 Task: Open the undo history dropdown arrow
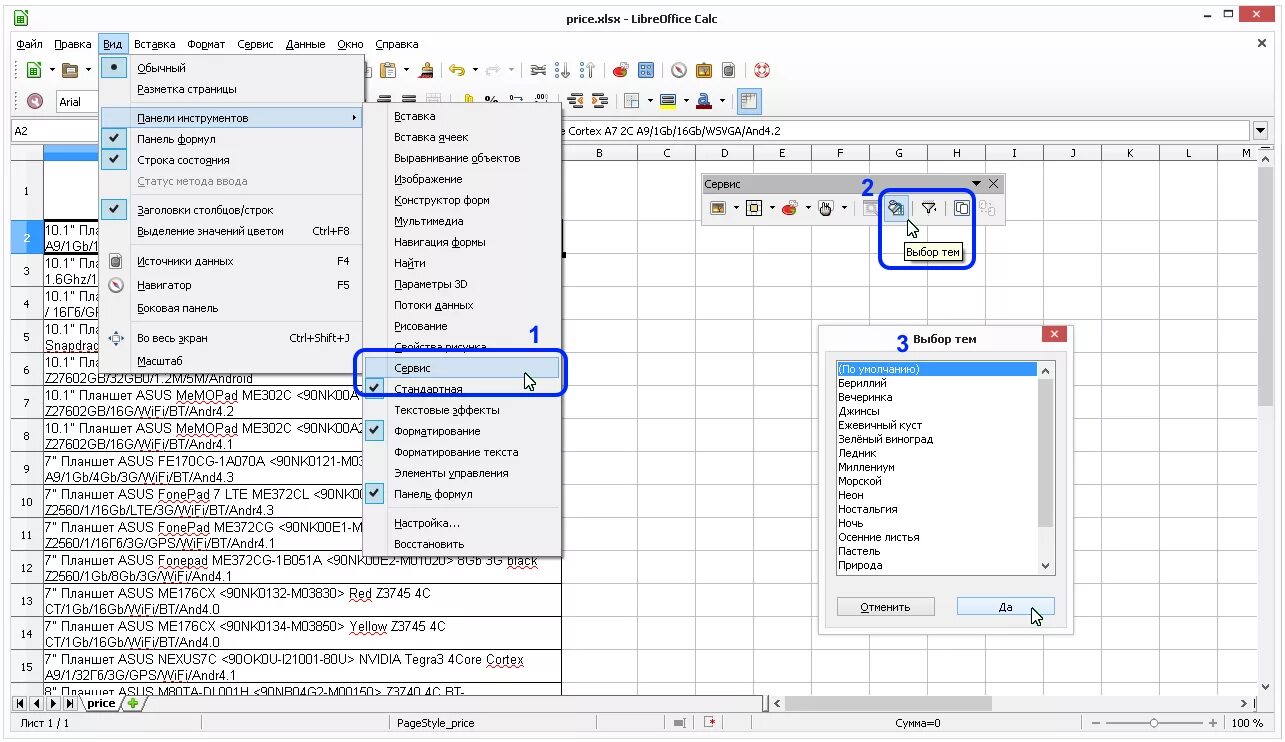pyautogui.click(x=475, y=70)
